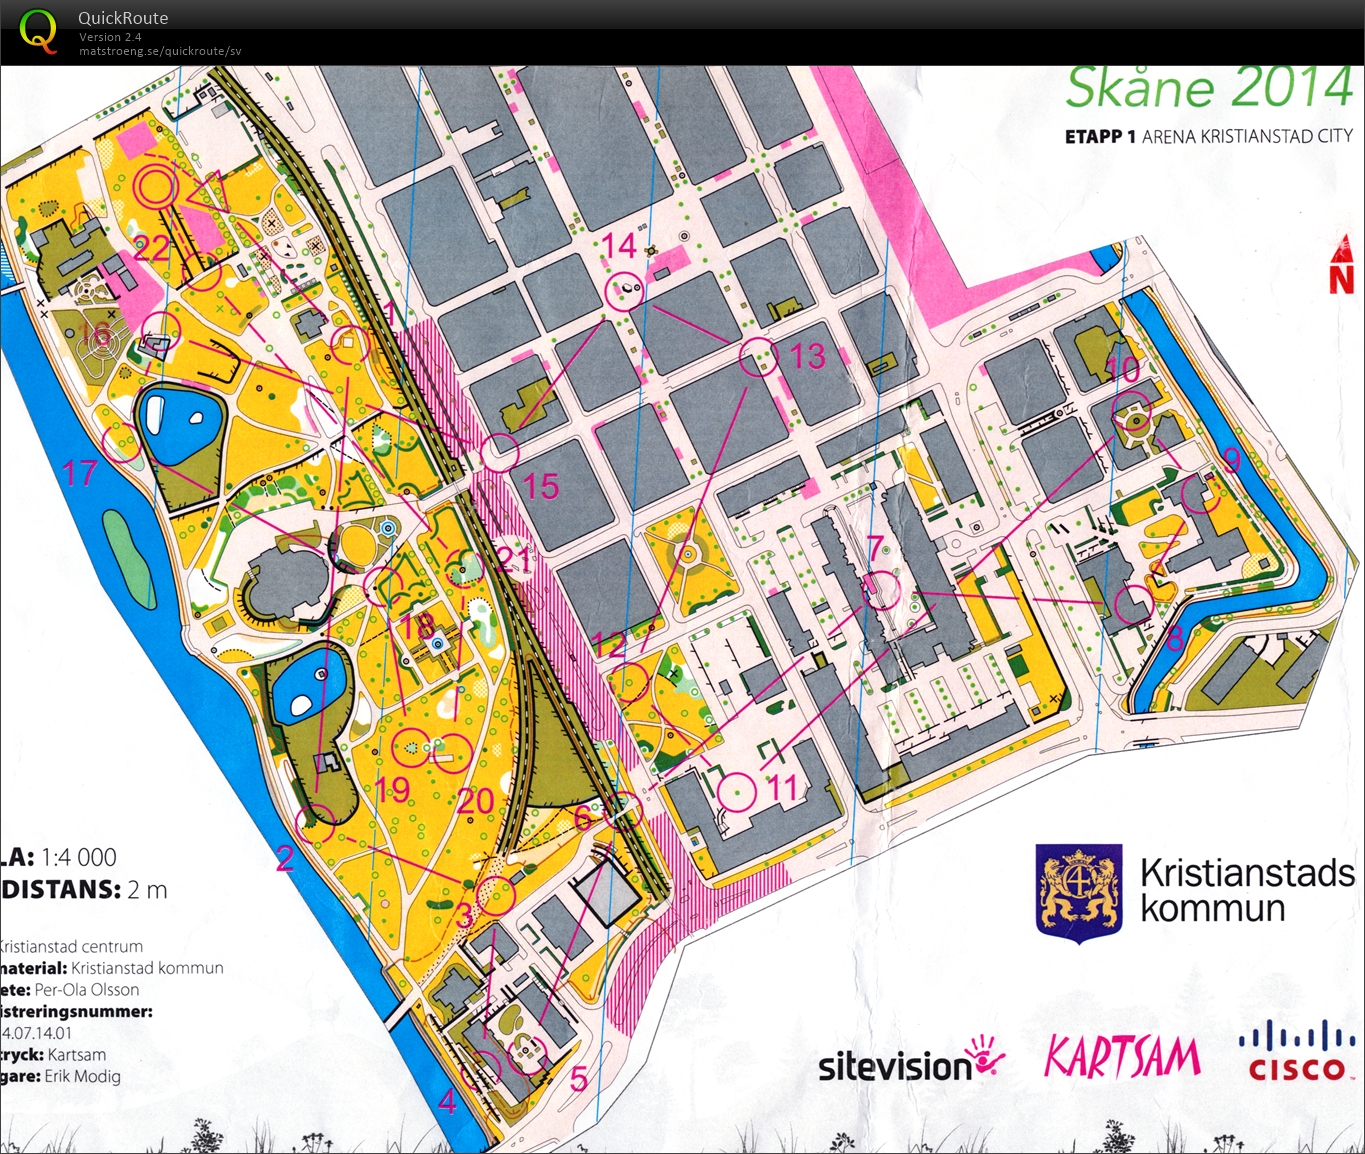
Task: Click the double-circle finish marker
Action: (x=156, y=186)
